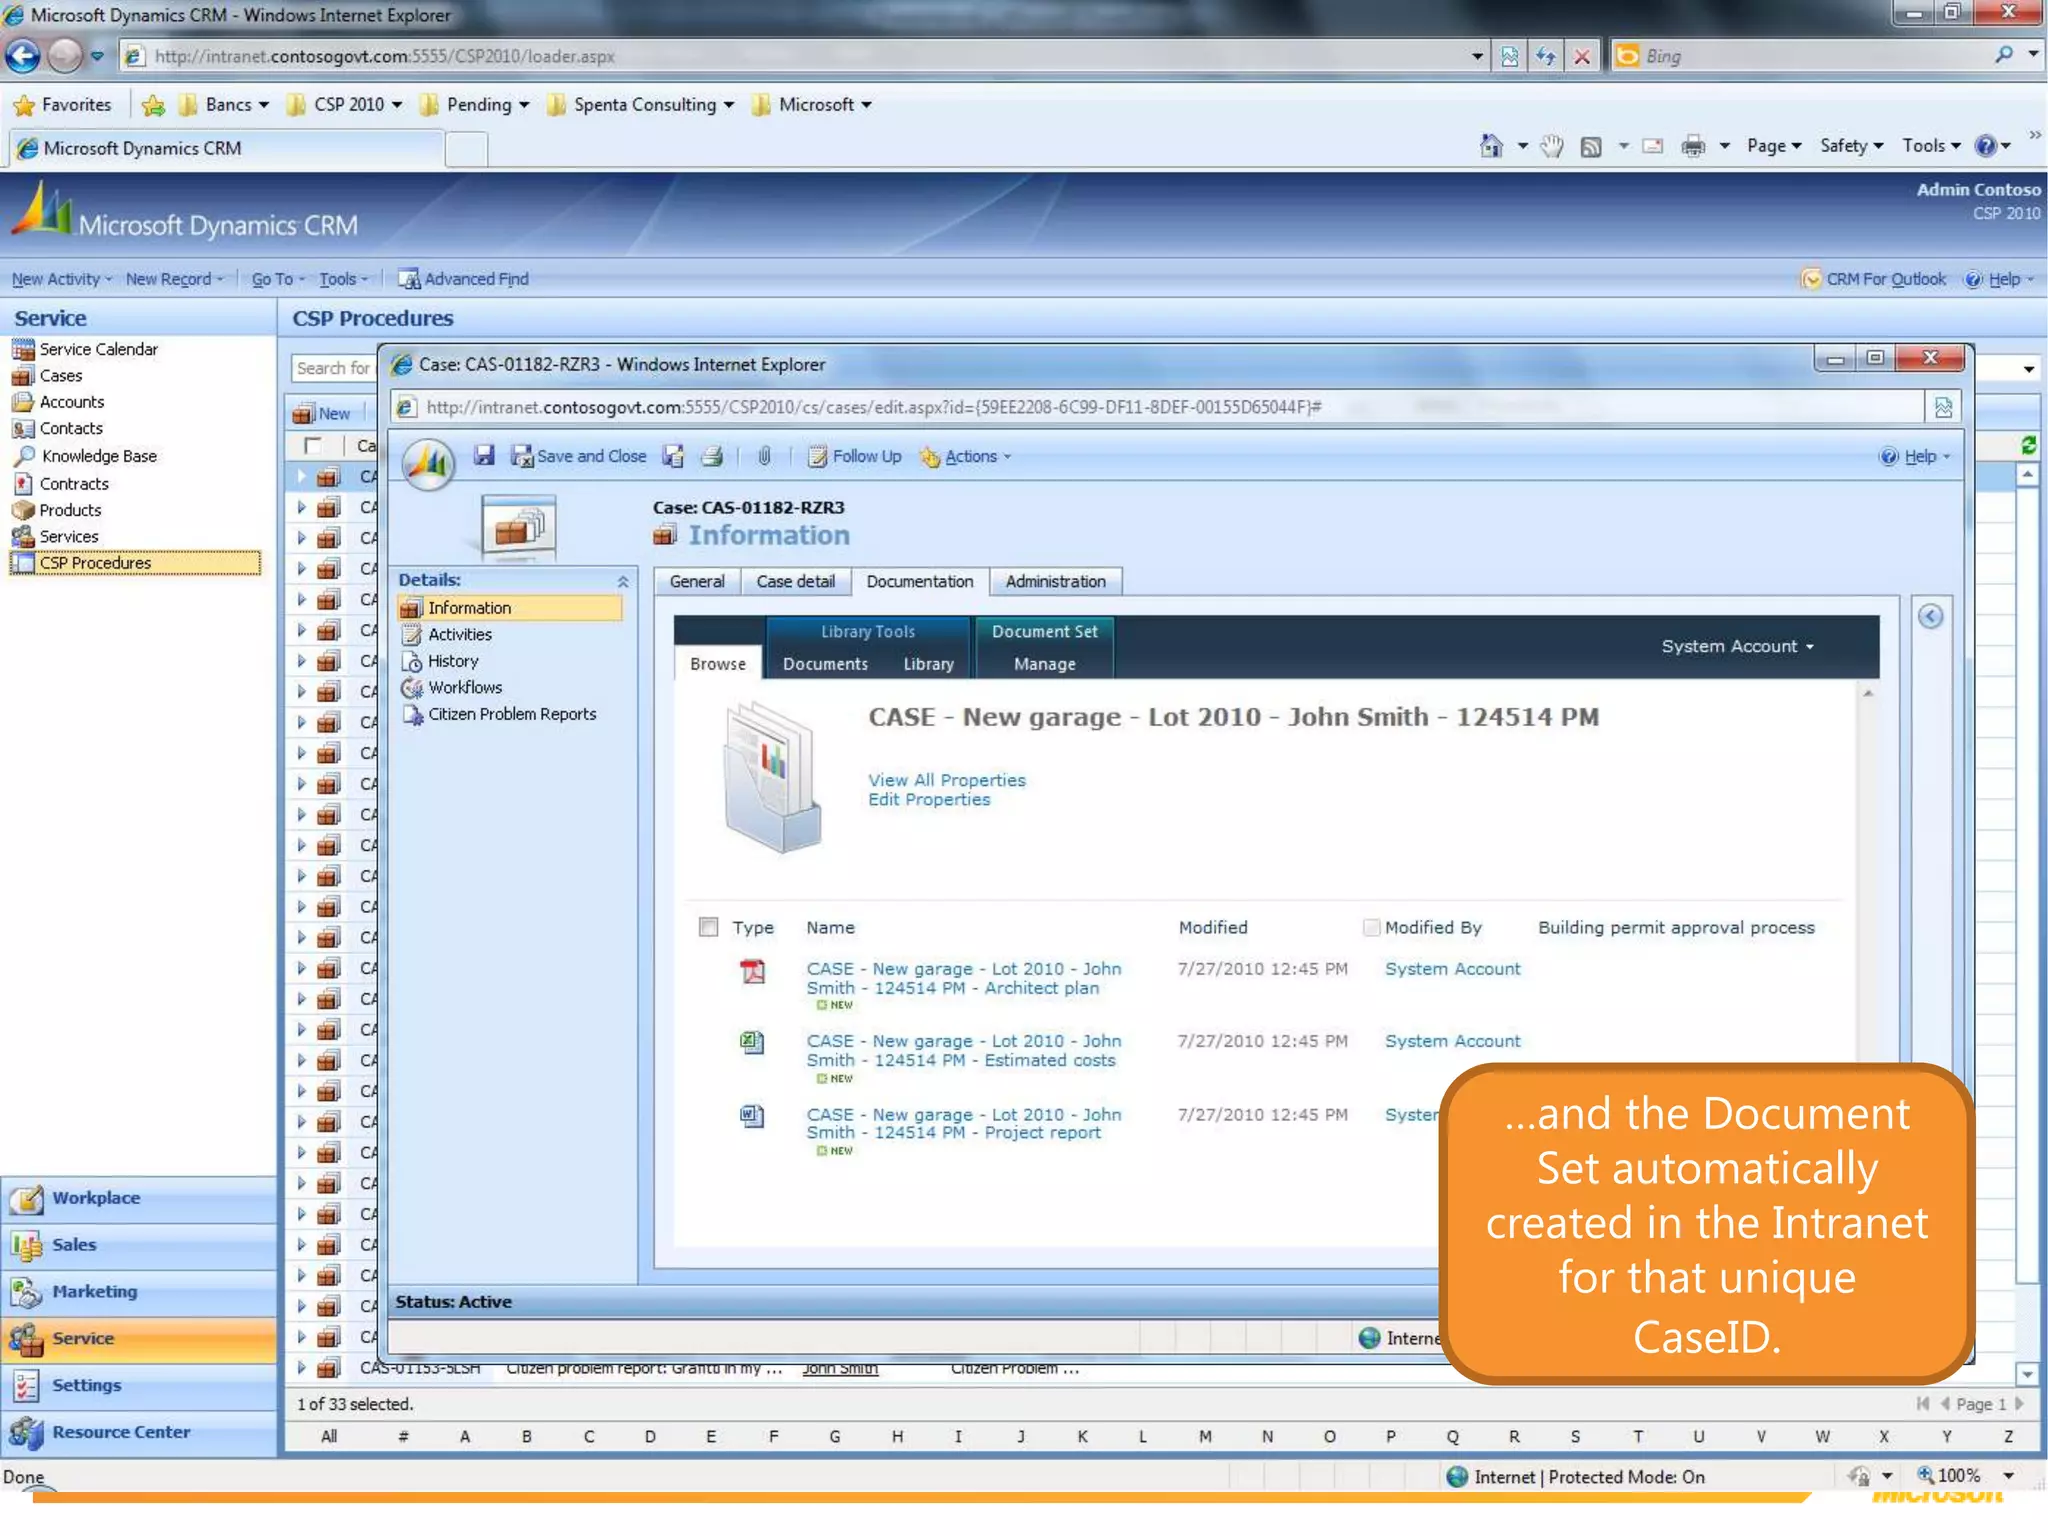Toggle the checkbox beside Modified By column

pyautogui.click(x=1371, y=927)
